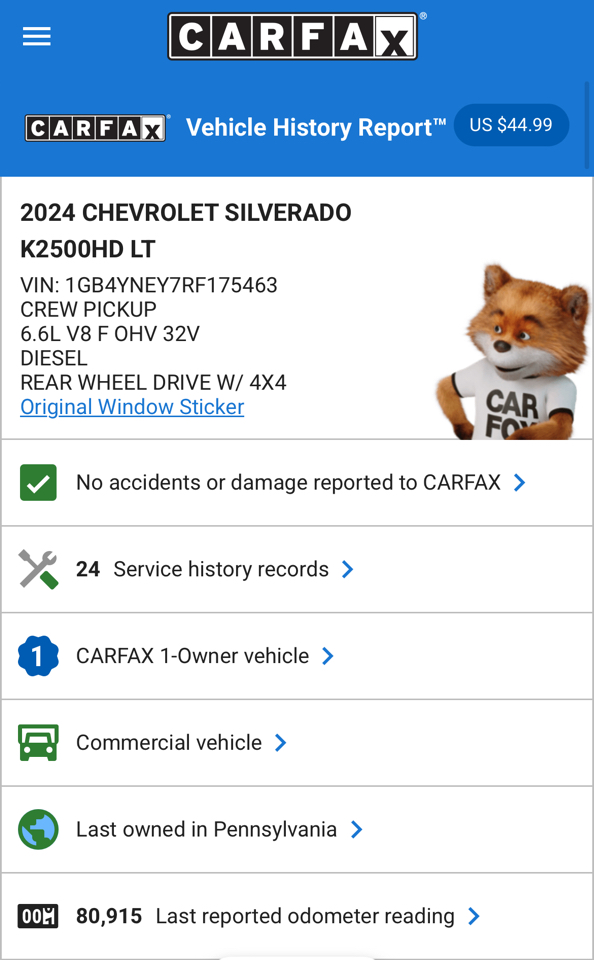Image resolution: width=594 pixels, height=960 pixels.
Task: Click the US $44.99 price button
Action: pos(511,125)
